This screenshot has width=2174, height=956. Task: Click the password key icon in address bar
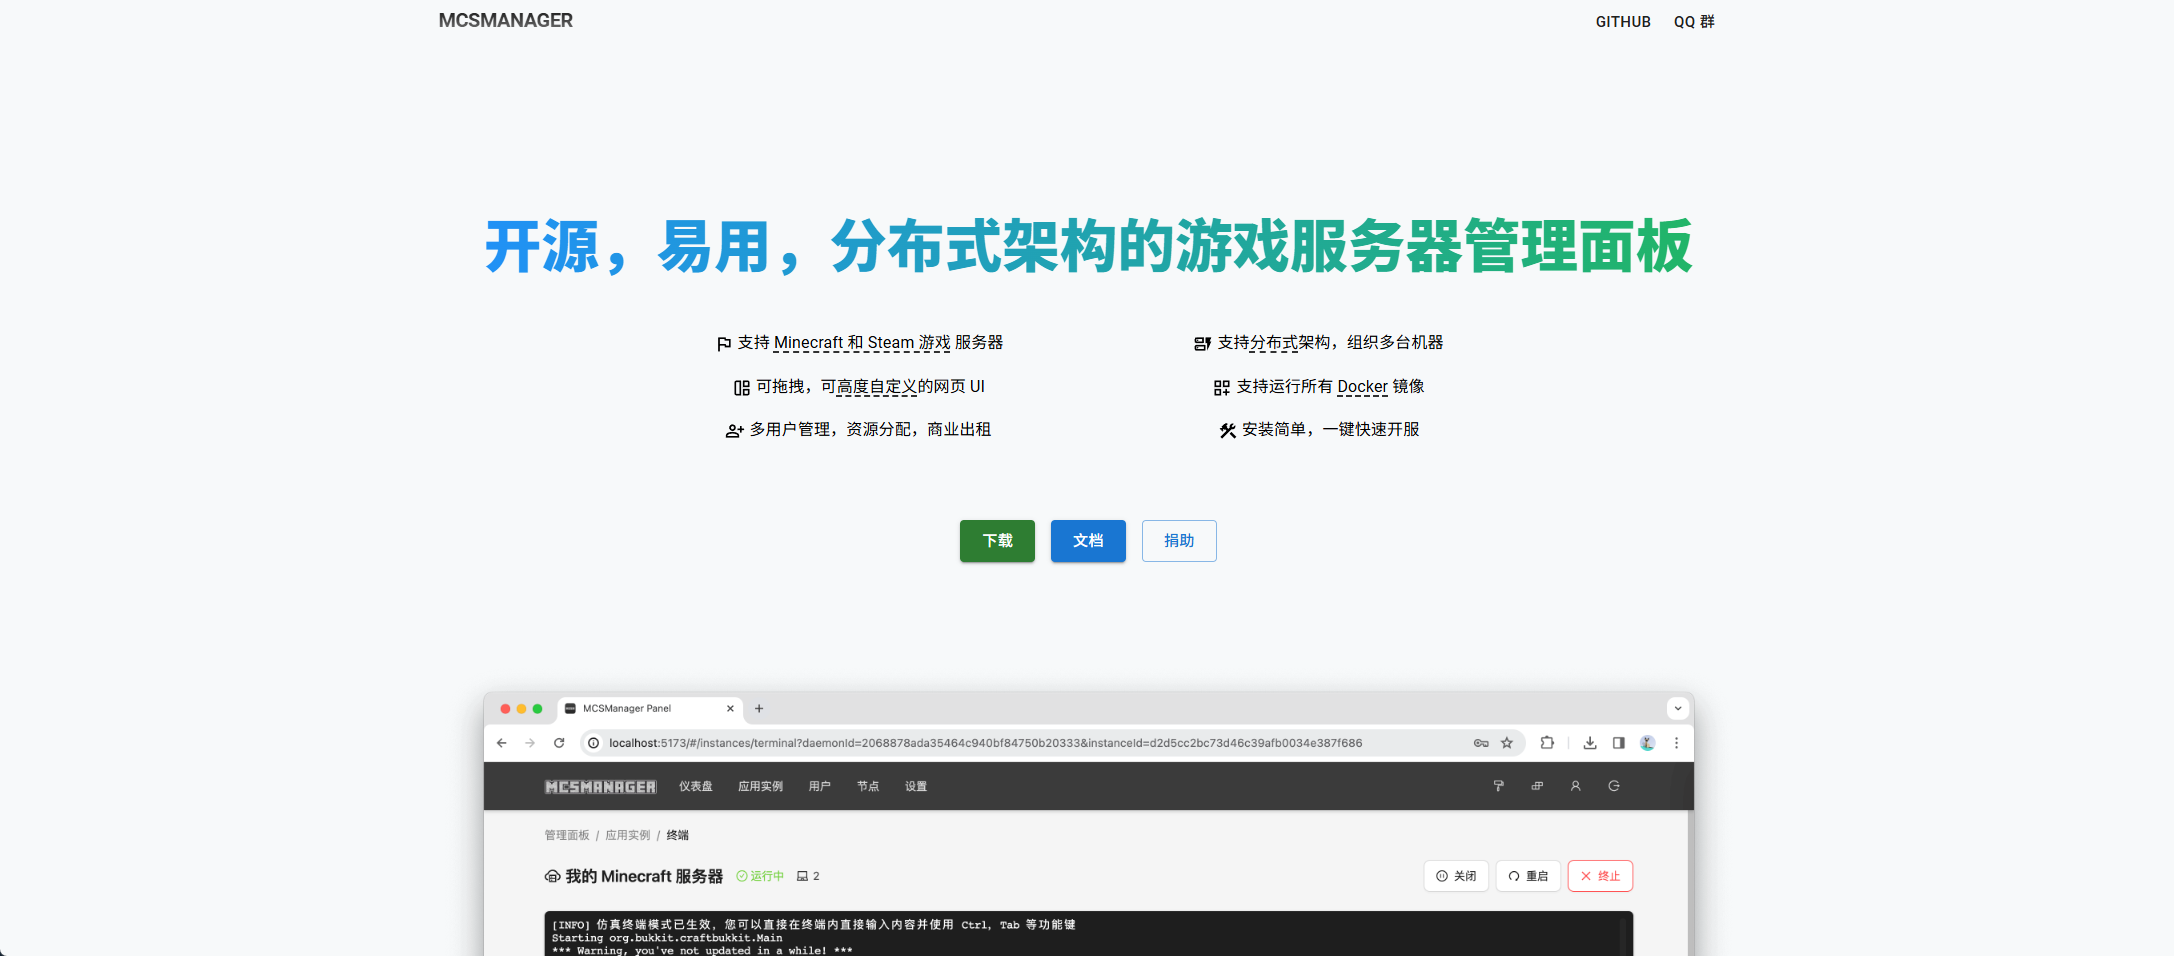point(1481,743)
